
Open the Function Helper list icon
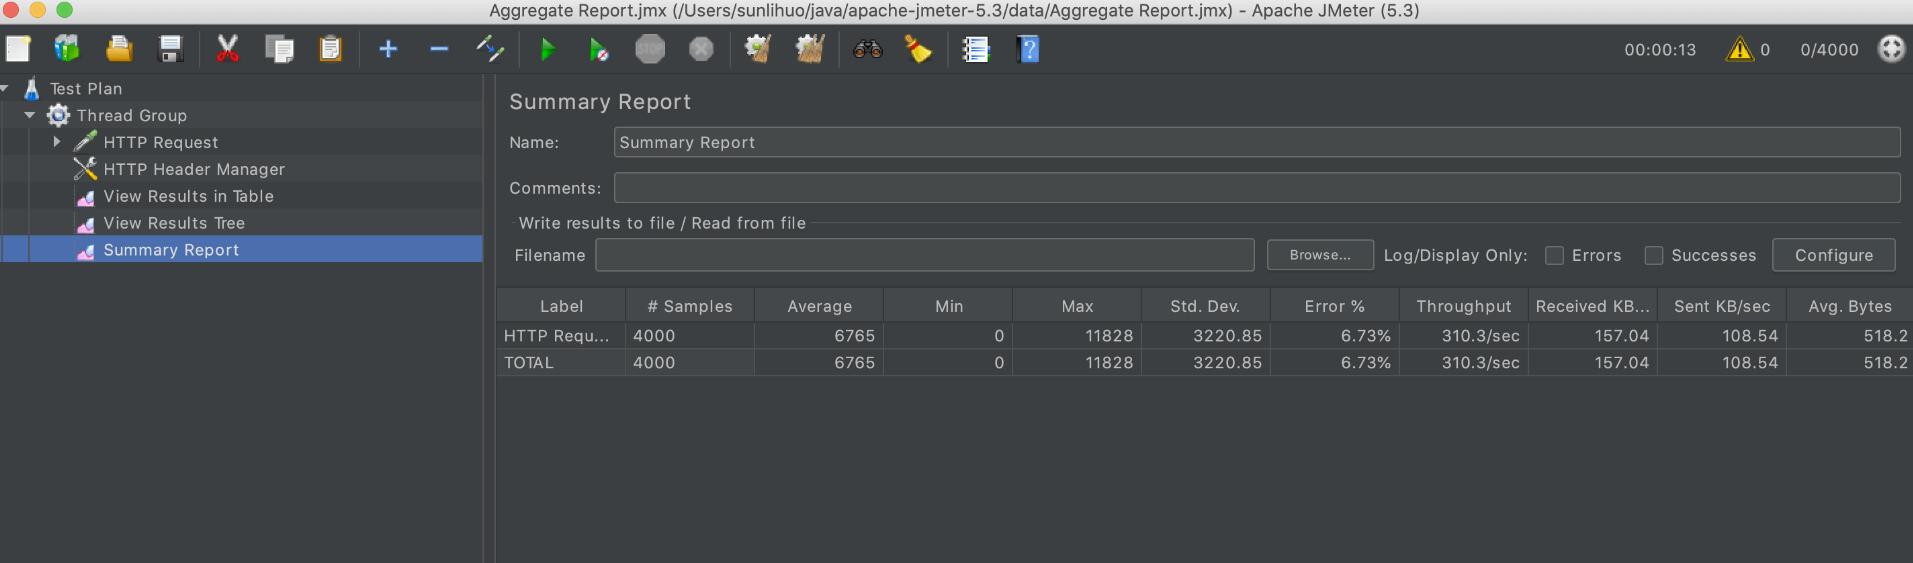coord(976,49)
